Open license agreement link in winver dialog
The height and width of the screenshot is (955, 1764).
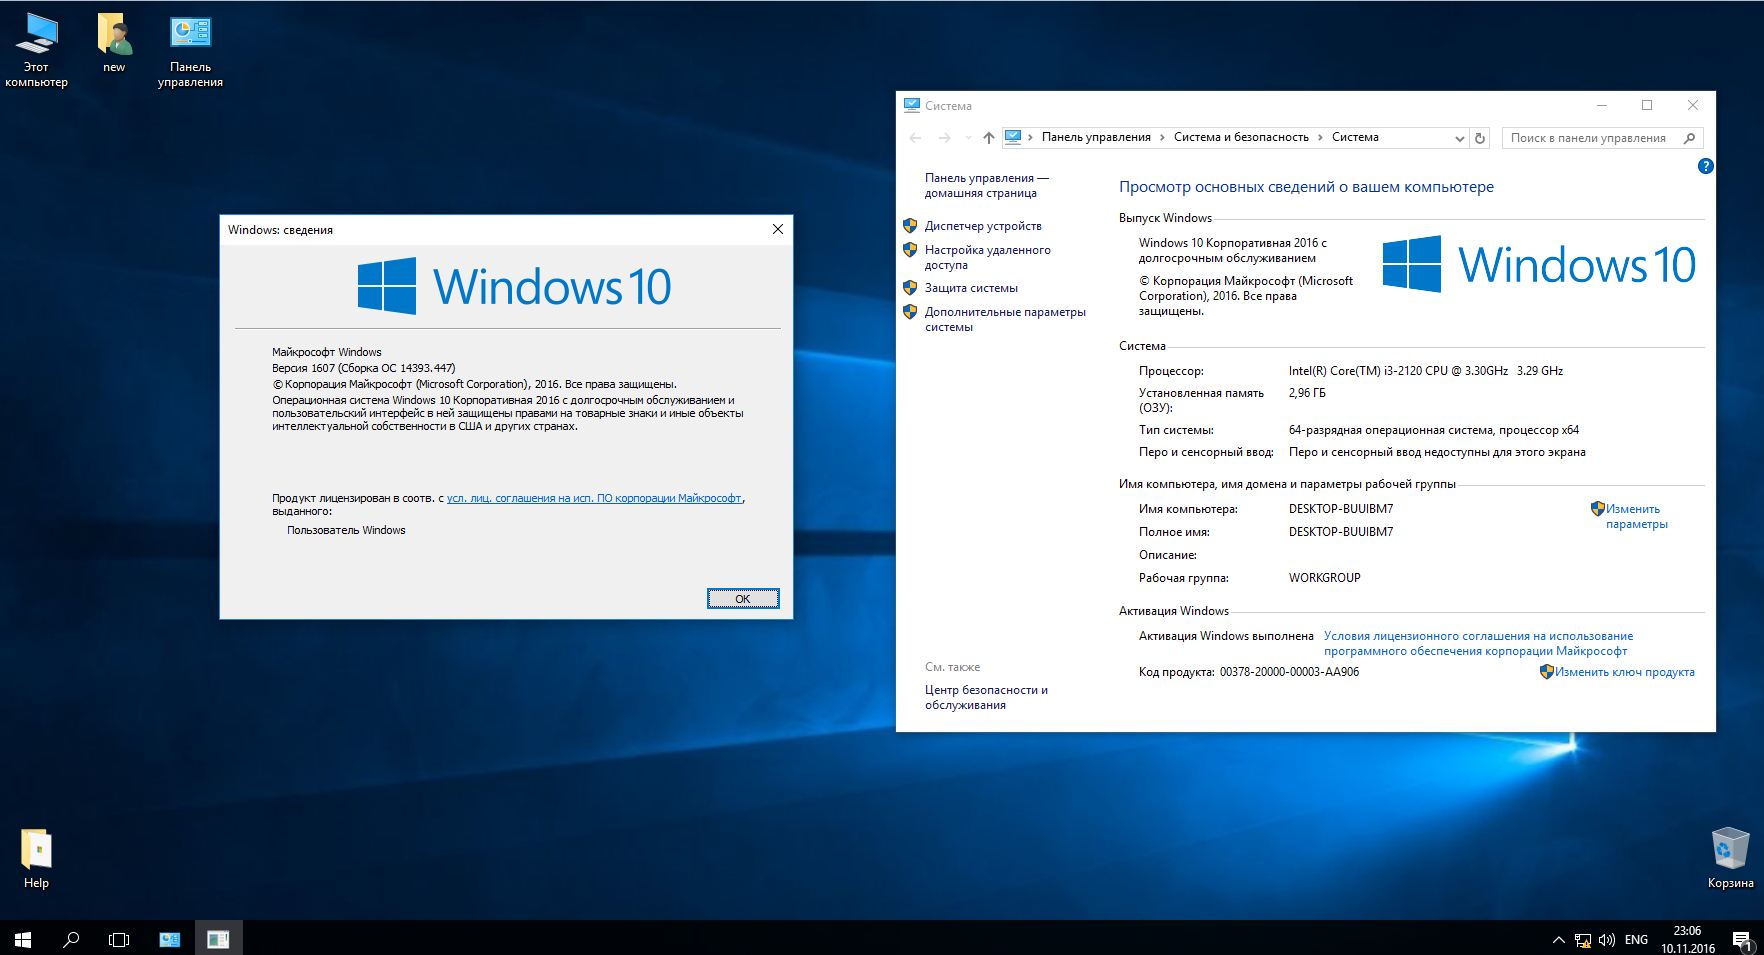click(594, 498)
